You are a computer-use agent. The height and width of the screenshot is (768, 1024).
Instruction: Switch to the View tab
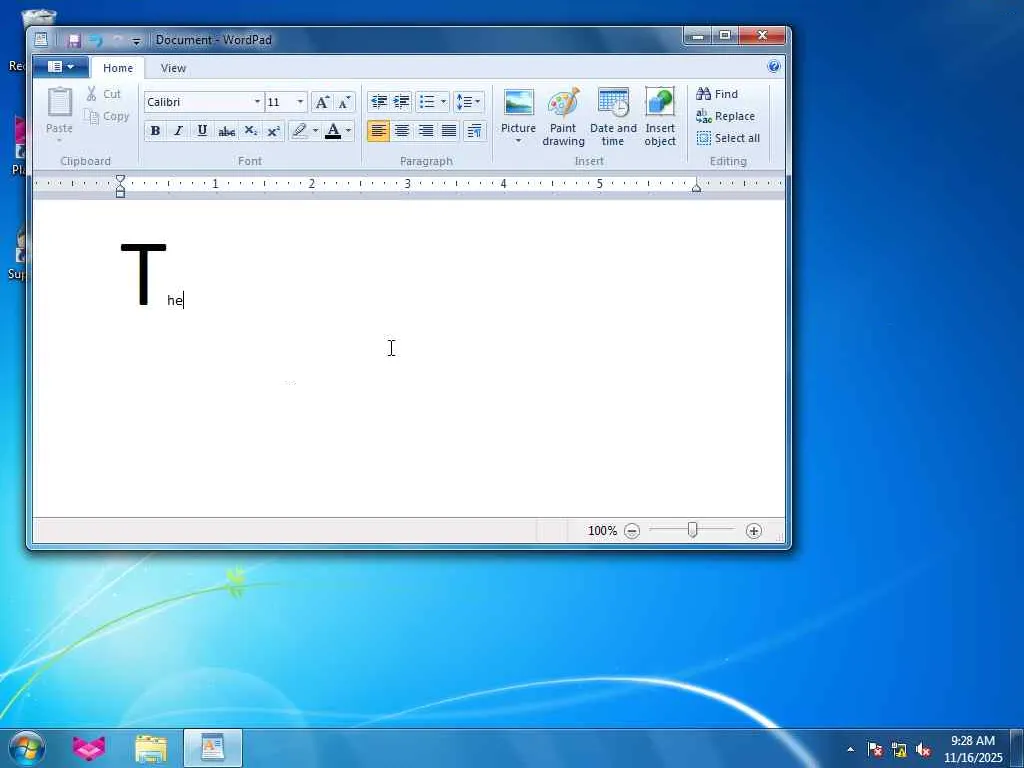tap(173, 68)
